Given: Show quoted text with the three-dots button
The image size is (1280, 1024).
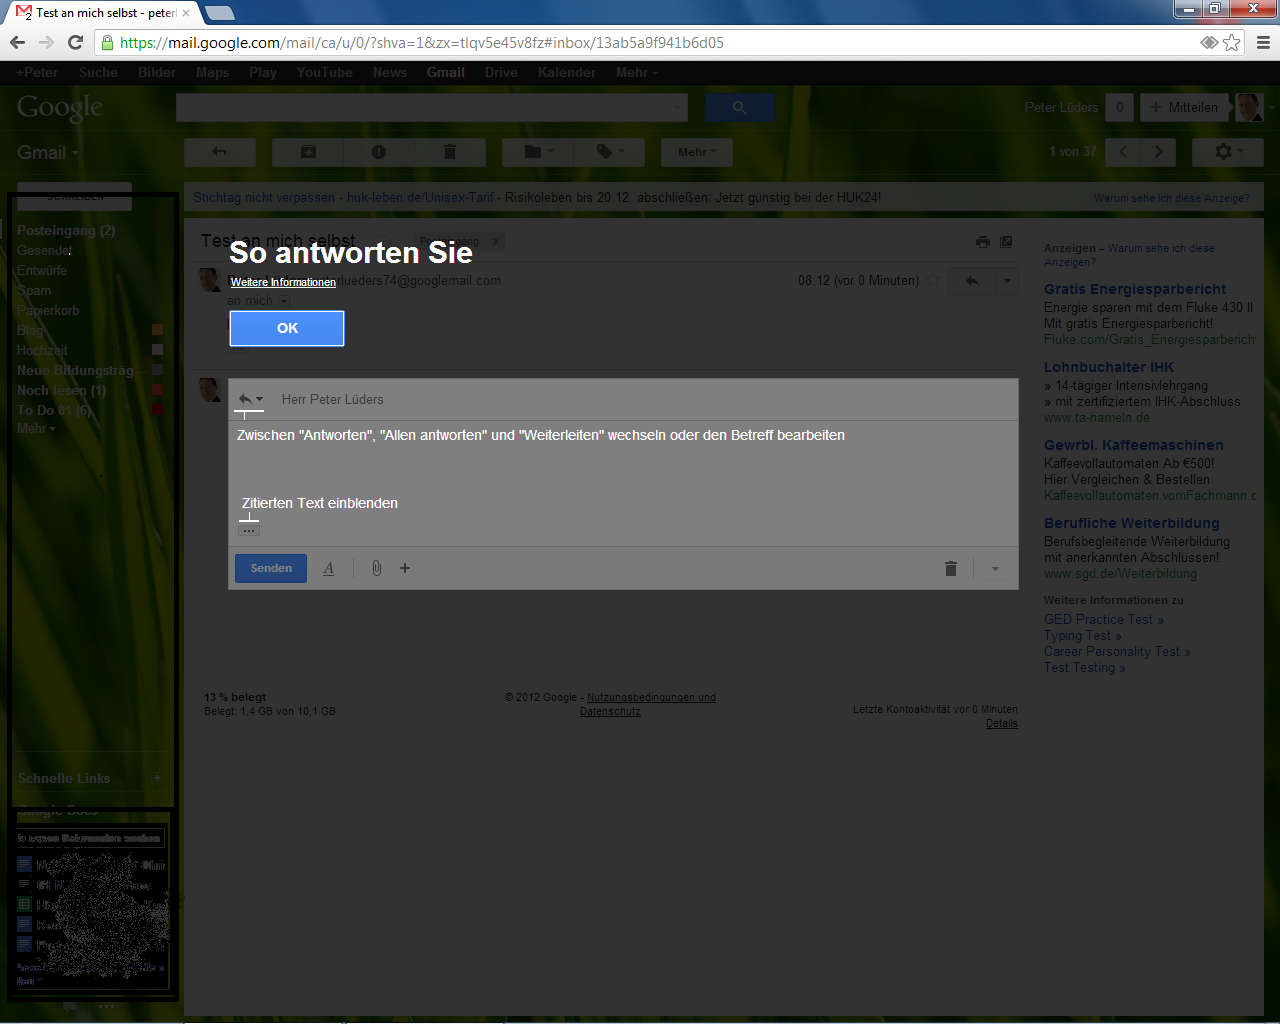Looking at the screenshot, I should pos(249,530).
